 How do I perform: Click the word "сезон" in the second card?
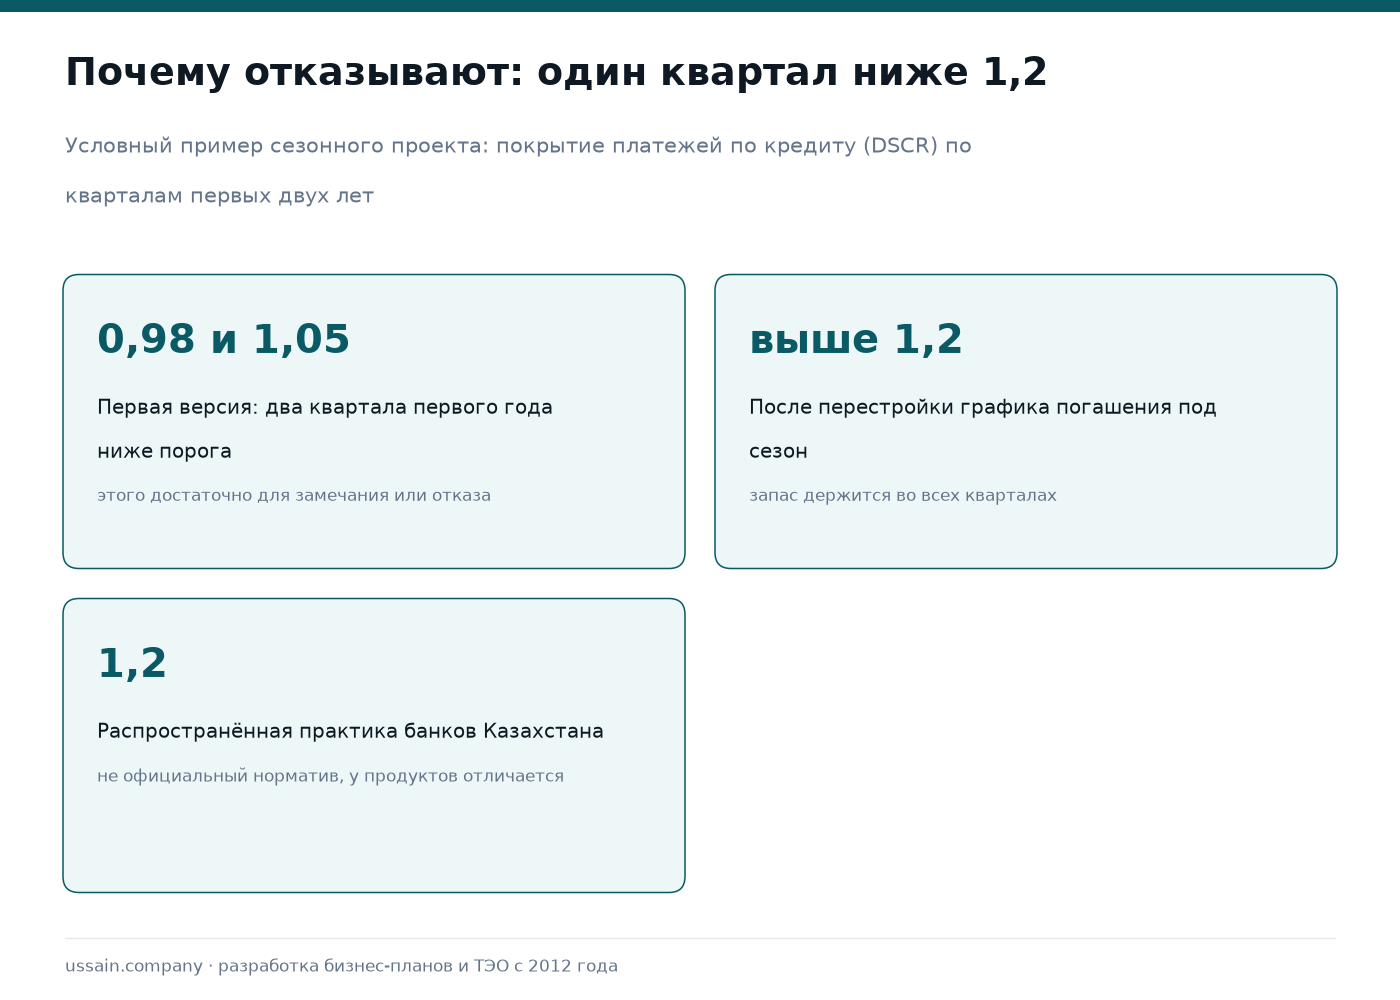point(778,452)
